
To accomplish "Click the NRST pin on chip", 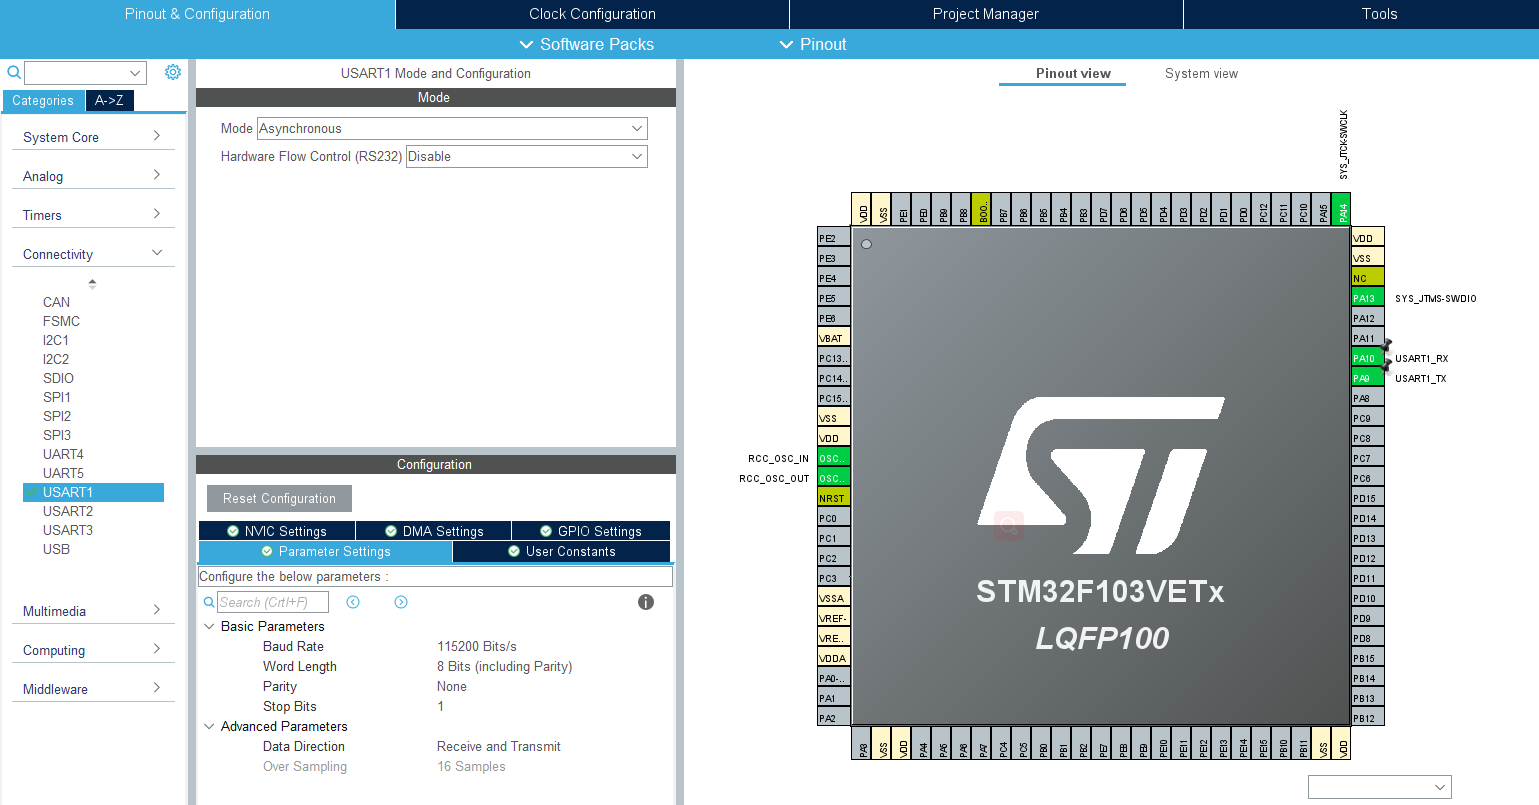I will click(834, 497).
